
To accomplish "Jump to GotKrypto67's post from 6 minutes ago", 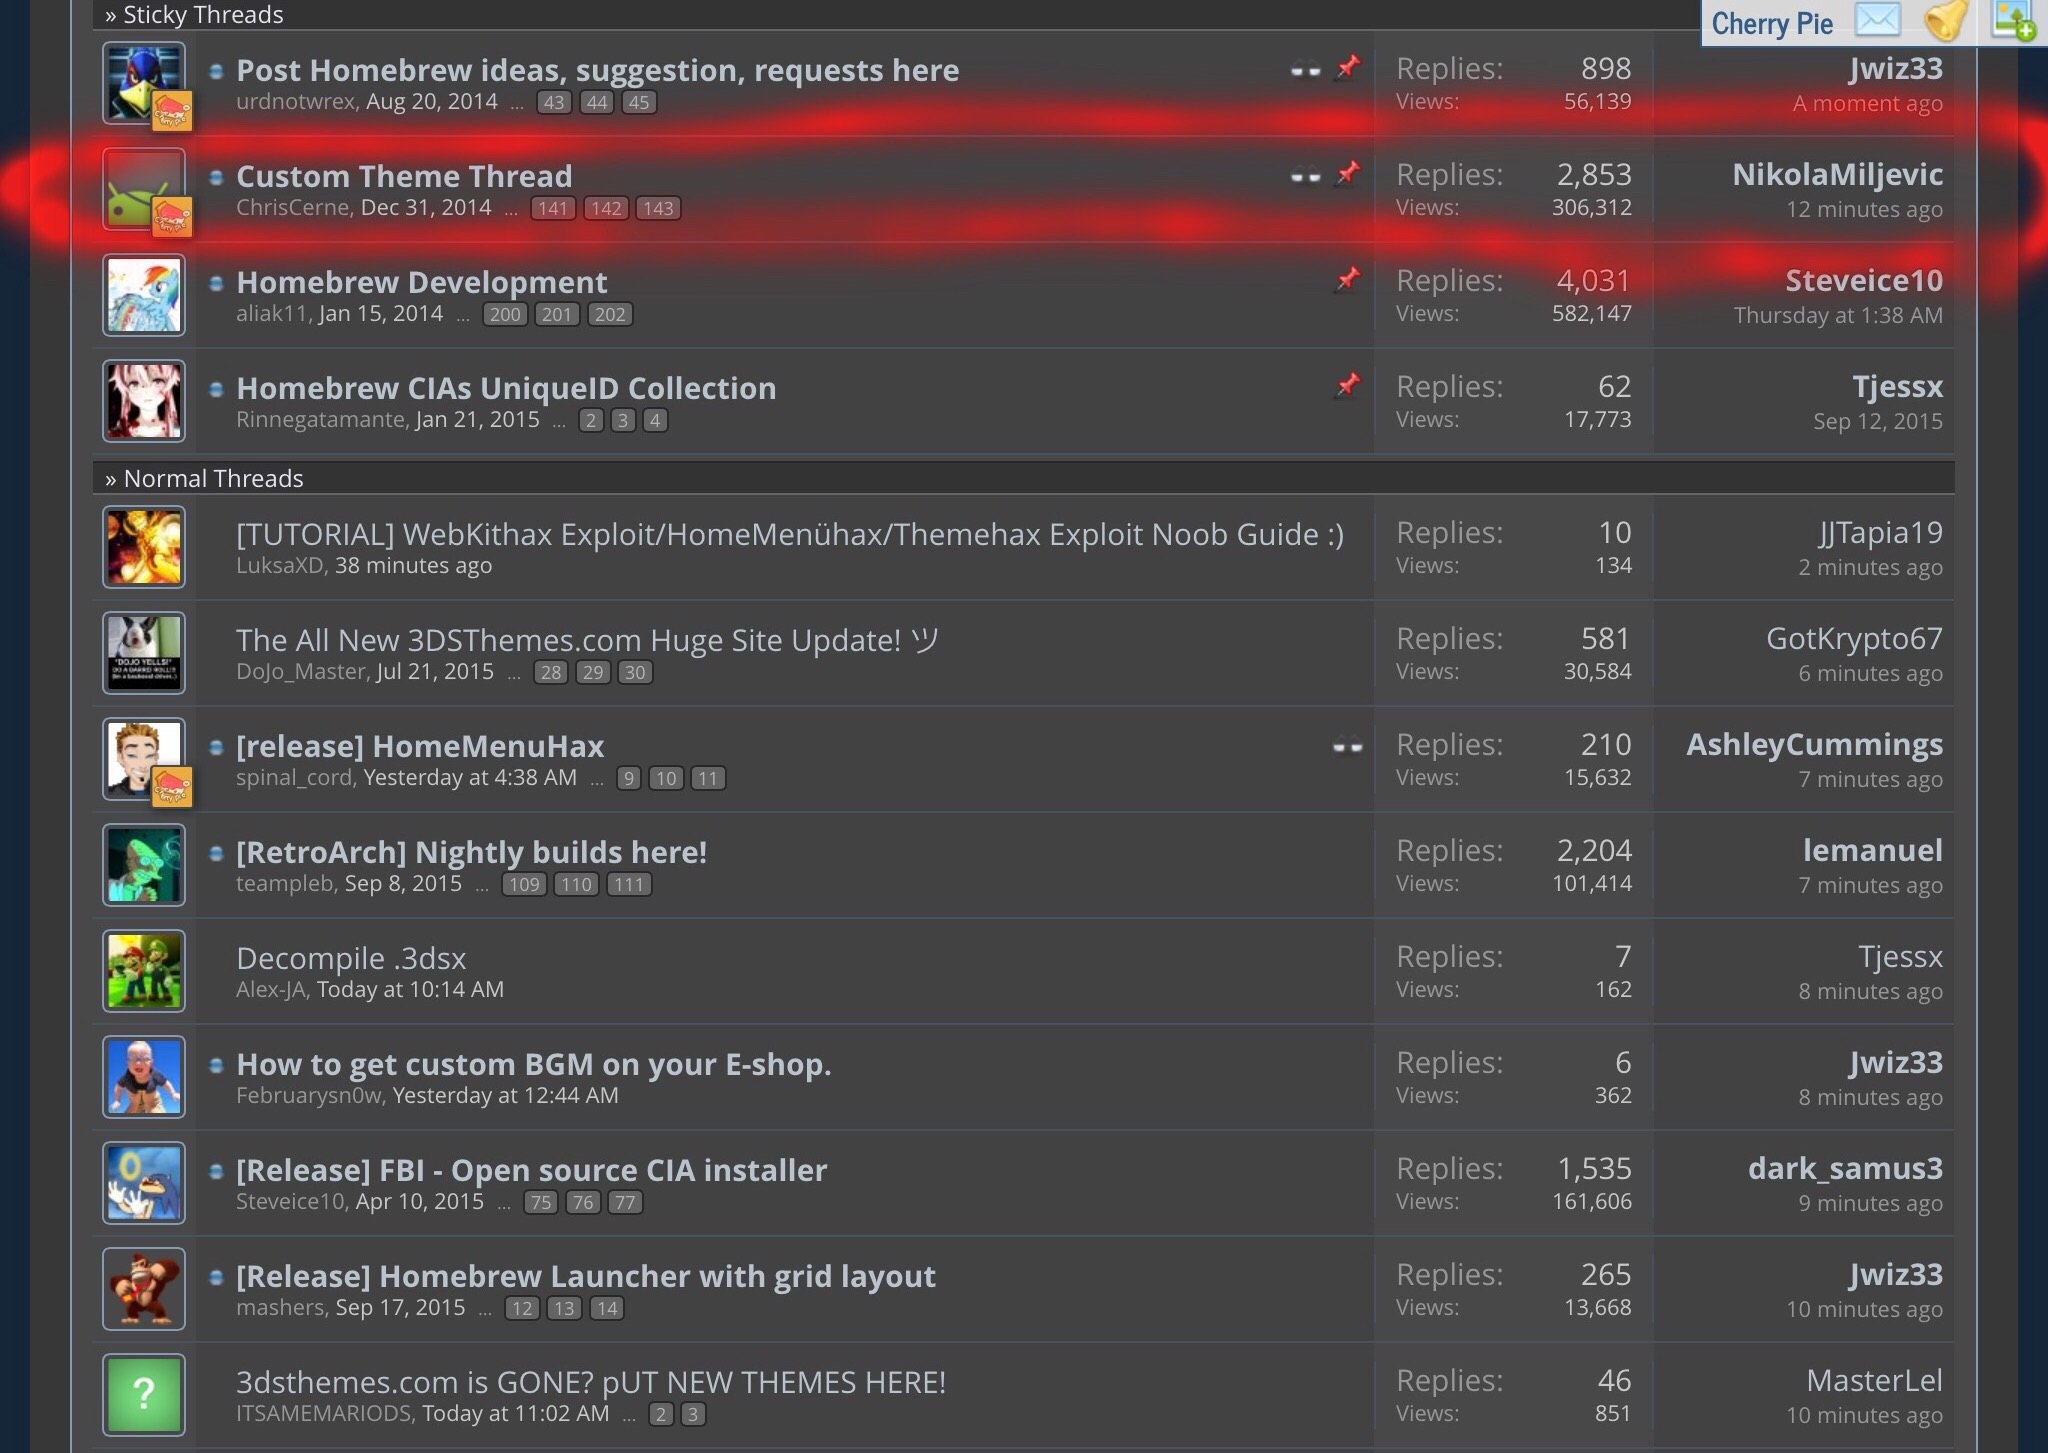I will pos(1870,673).
